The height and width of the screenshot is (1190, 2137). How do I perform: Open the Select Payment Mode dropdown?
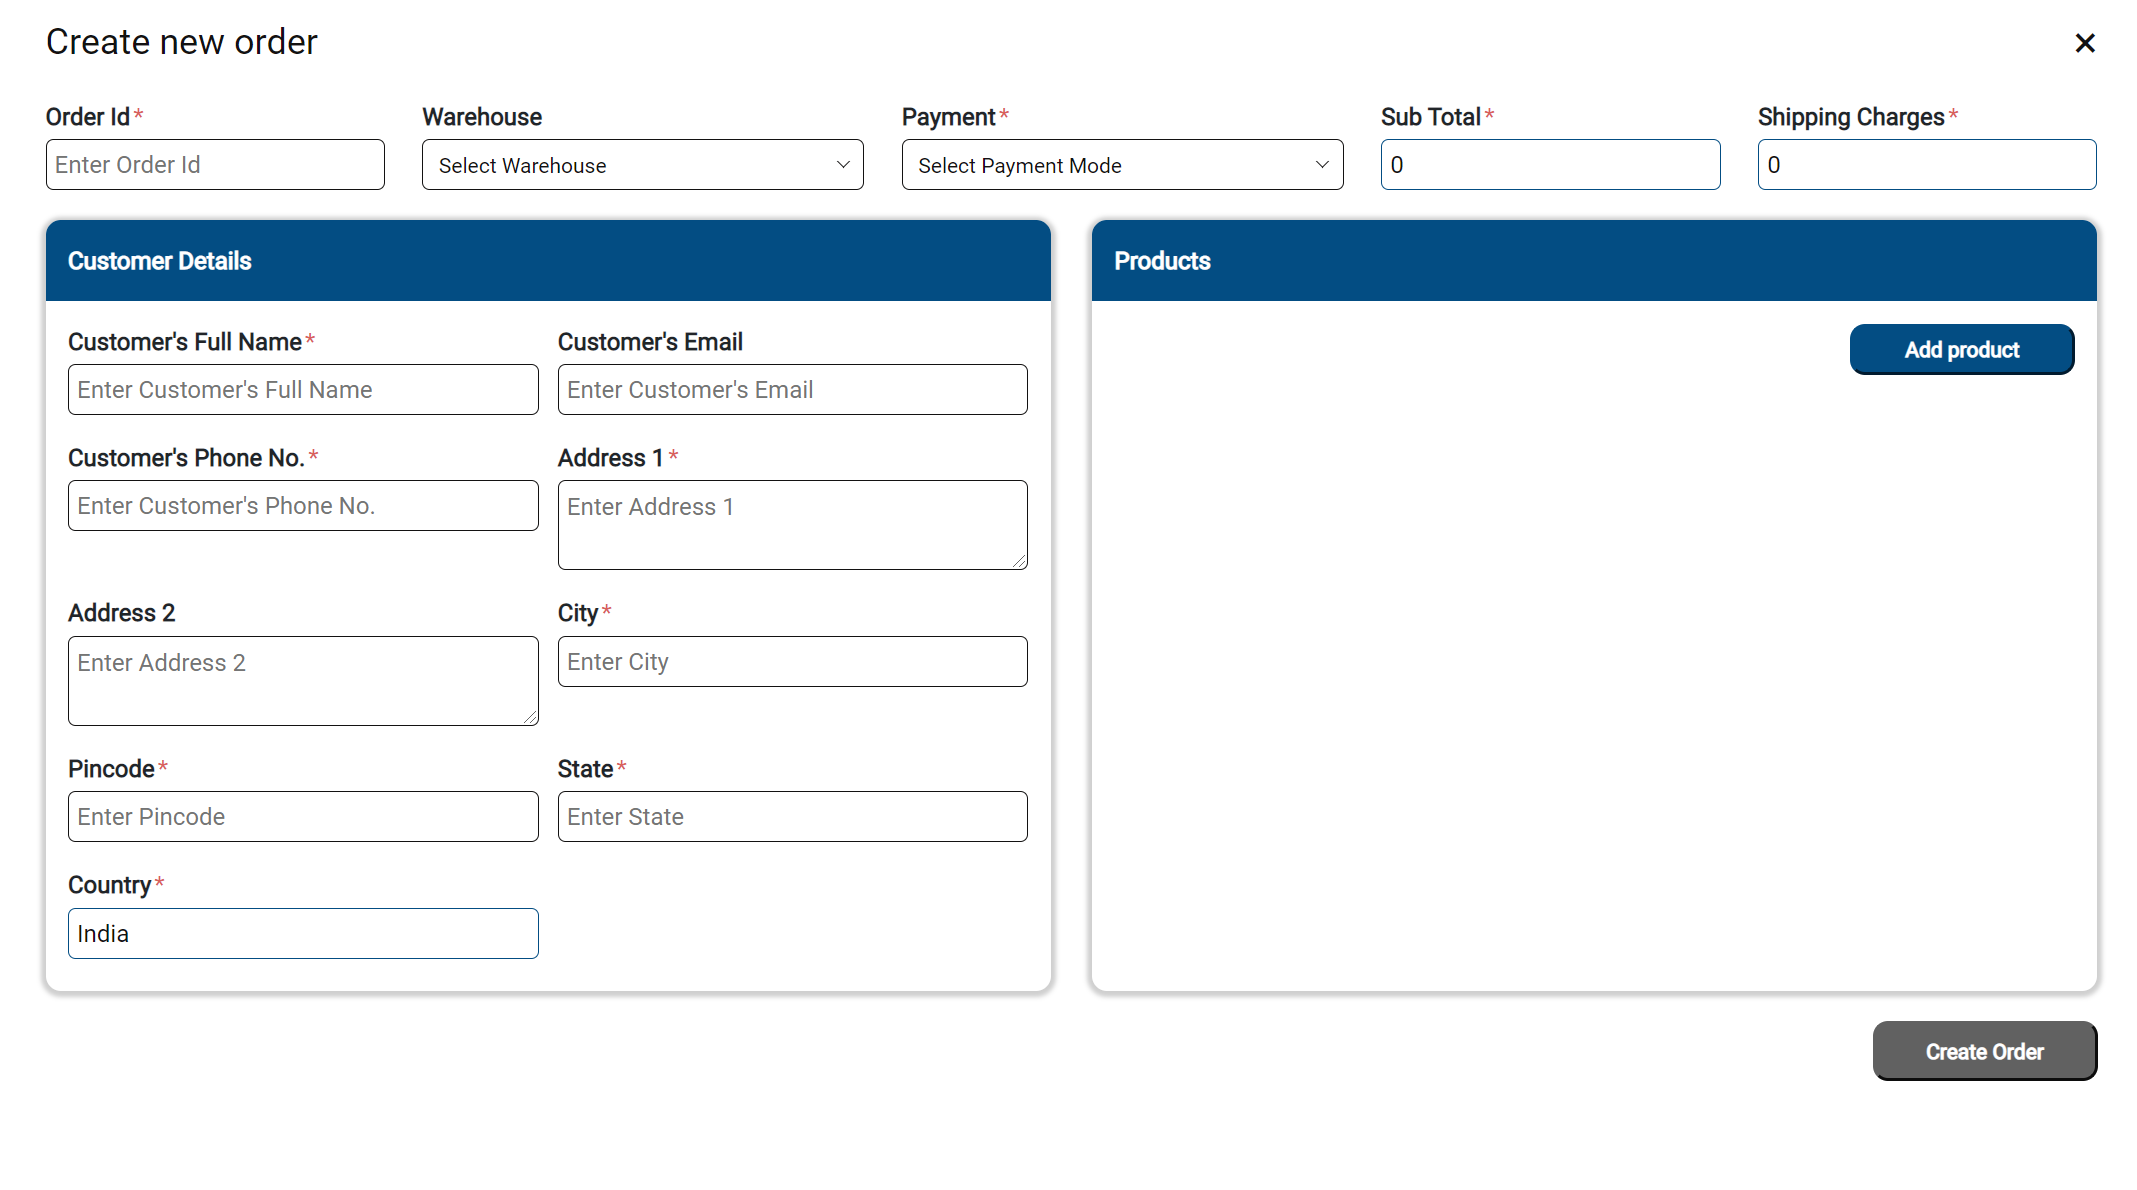point(1122,165)
